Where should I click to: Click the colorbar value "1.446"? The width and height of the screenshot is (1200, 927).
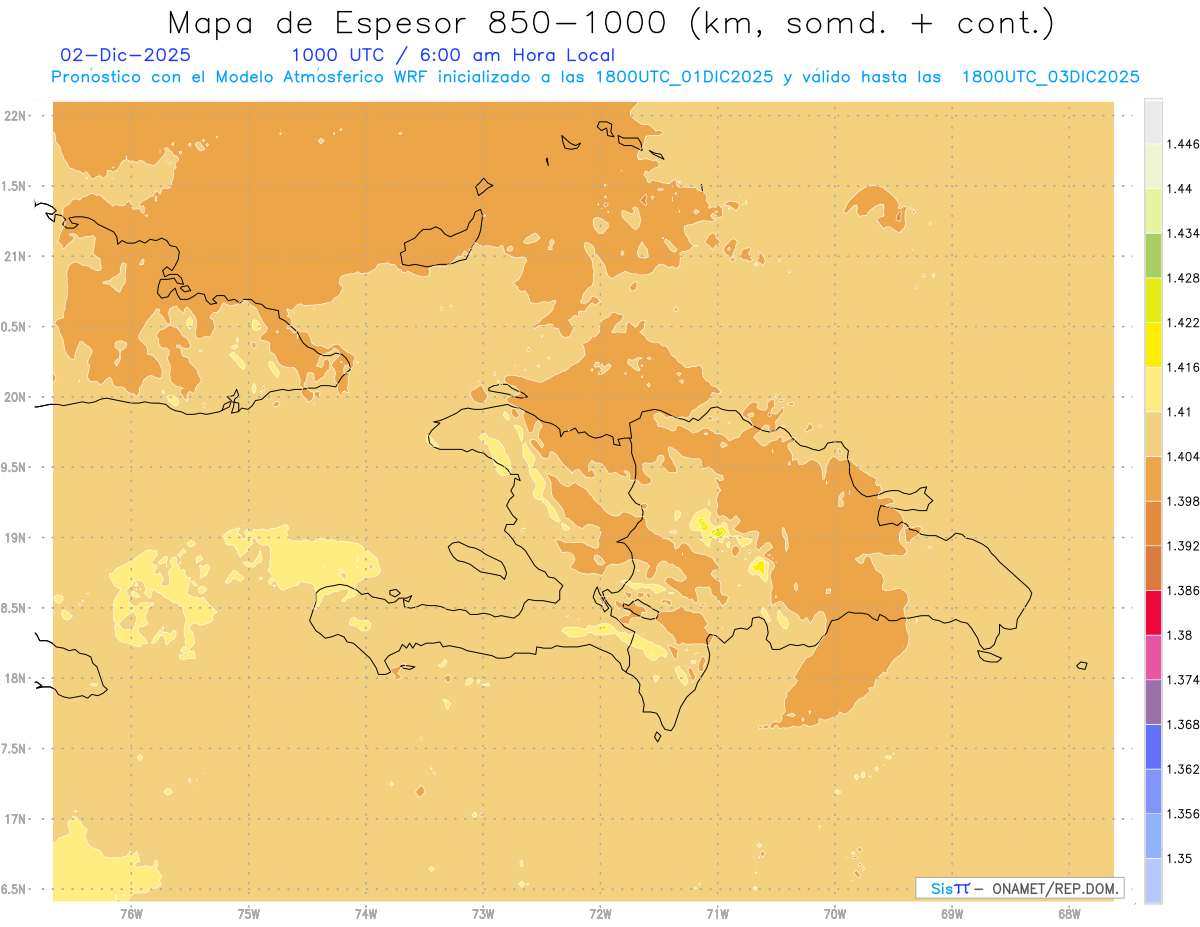pyautogui.click(x=1183, y=144)
